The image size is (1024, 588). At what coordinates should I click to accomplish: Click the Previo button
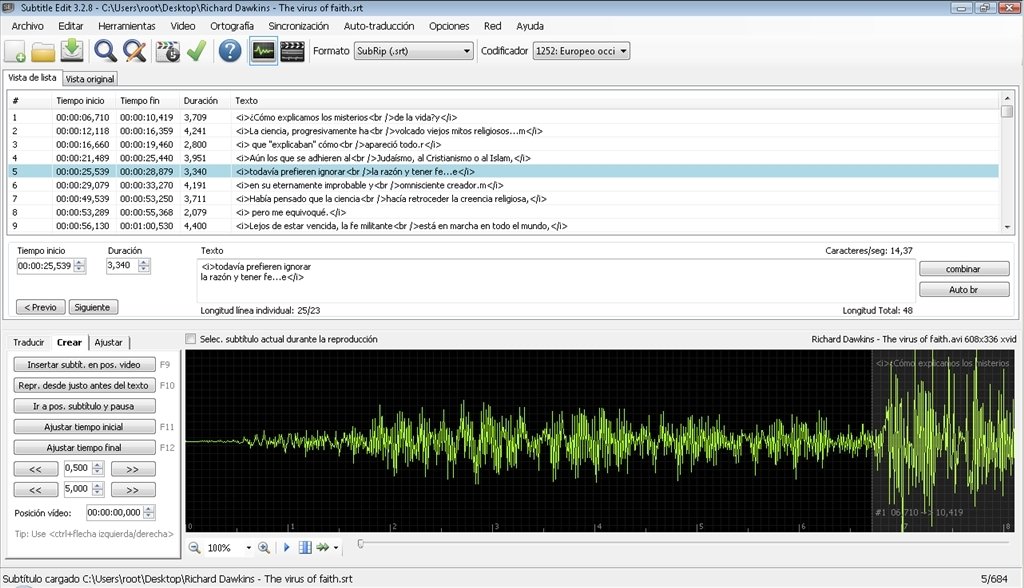coord(40,307)
